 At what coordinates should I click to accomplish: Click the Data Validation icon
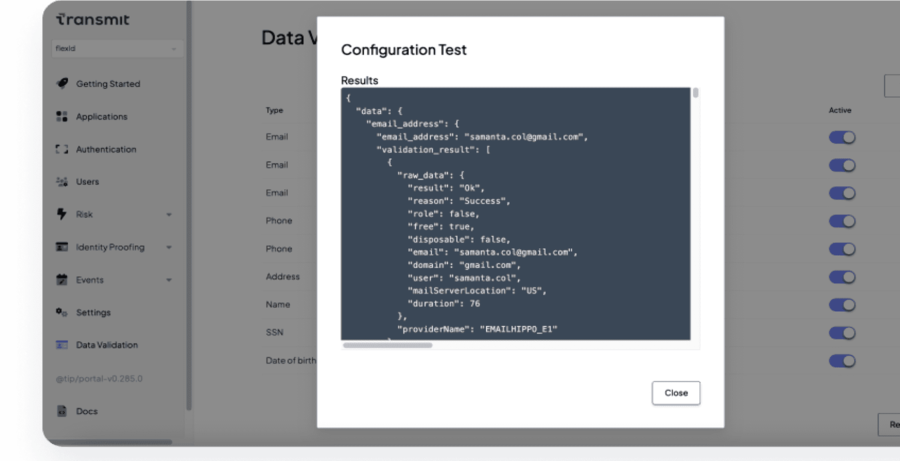pyautogui.click(x=62, y=345)
